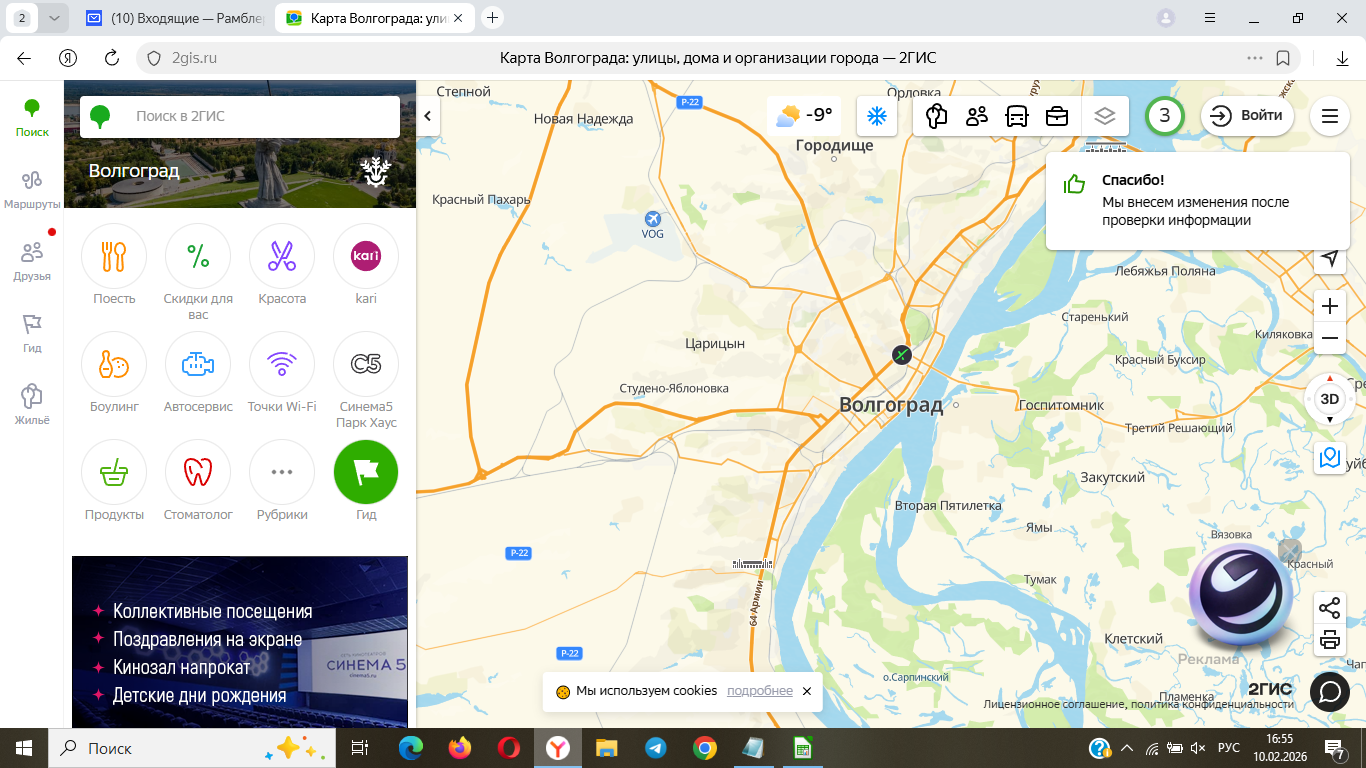The image size is (1366, 768).
Task: Open the round 3 notifications counter badge
Action: click(x=1165, y=116)
